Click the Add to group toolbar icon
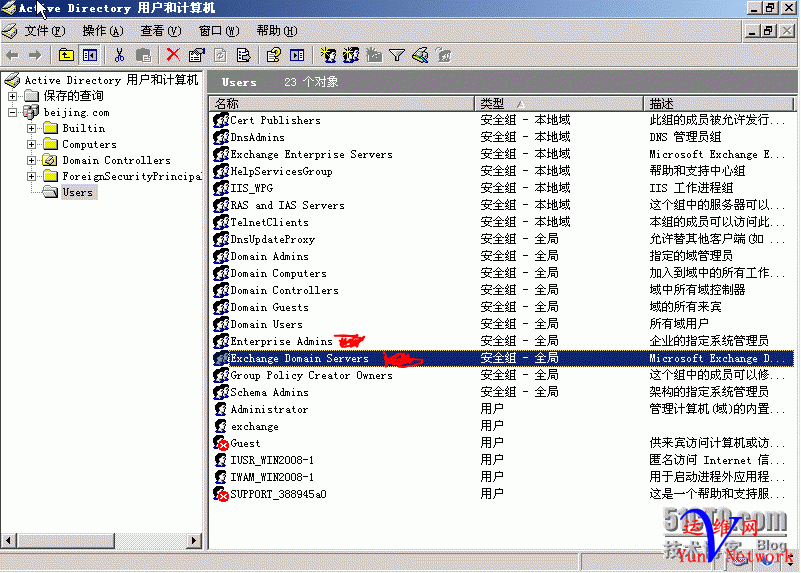Image resolution: width=801 pixels, height=573 pixels. [443, 55]
